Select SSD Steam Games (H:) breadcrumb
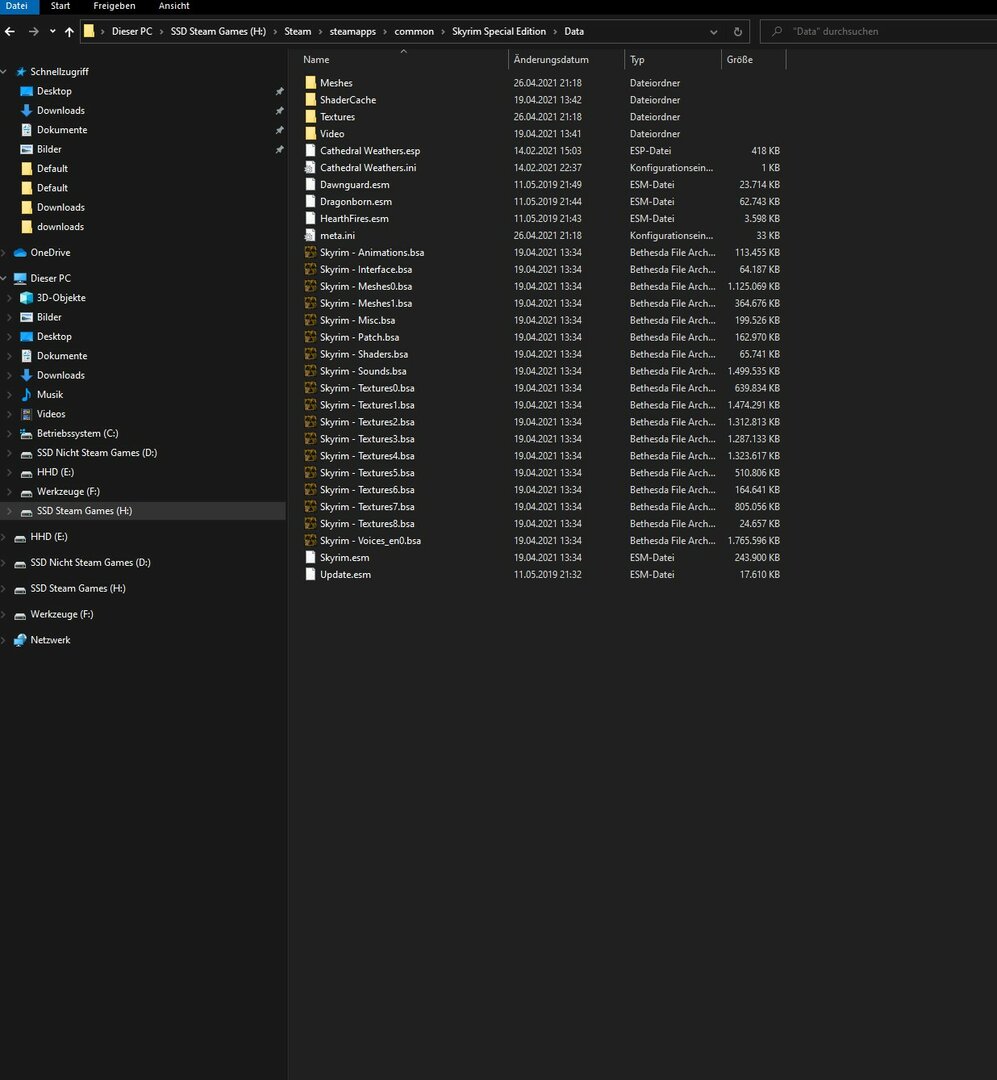Viewport: 997px width, 1080px height. click(218, 32)
